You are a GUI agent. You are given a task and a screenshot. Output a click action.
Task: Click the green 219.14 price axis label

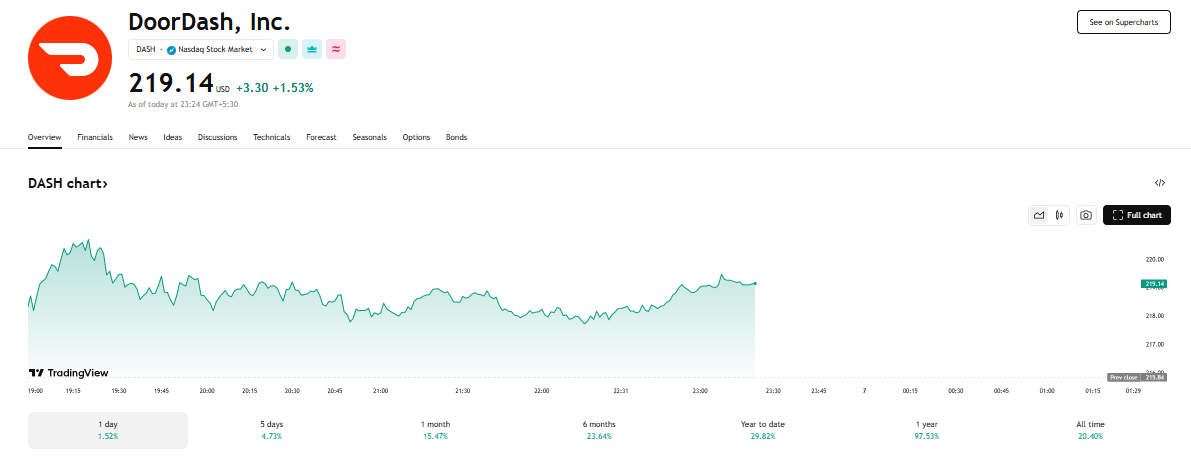click(1155, 284)
